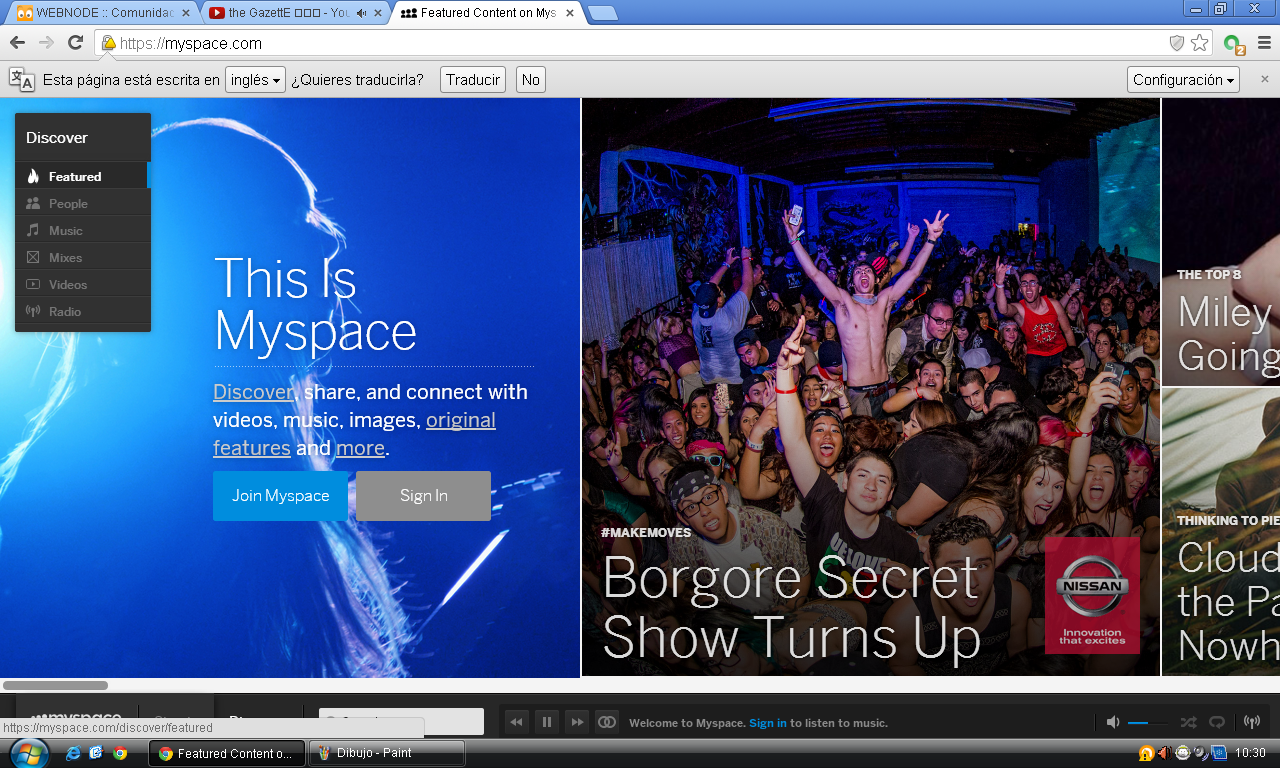This screenshot has width=1280, height=768.
Task: Switch to Dibujo - Paint taskbar window
Action: click(387, 753)
